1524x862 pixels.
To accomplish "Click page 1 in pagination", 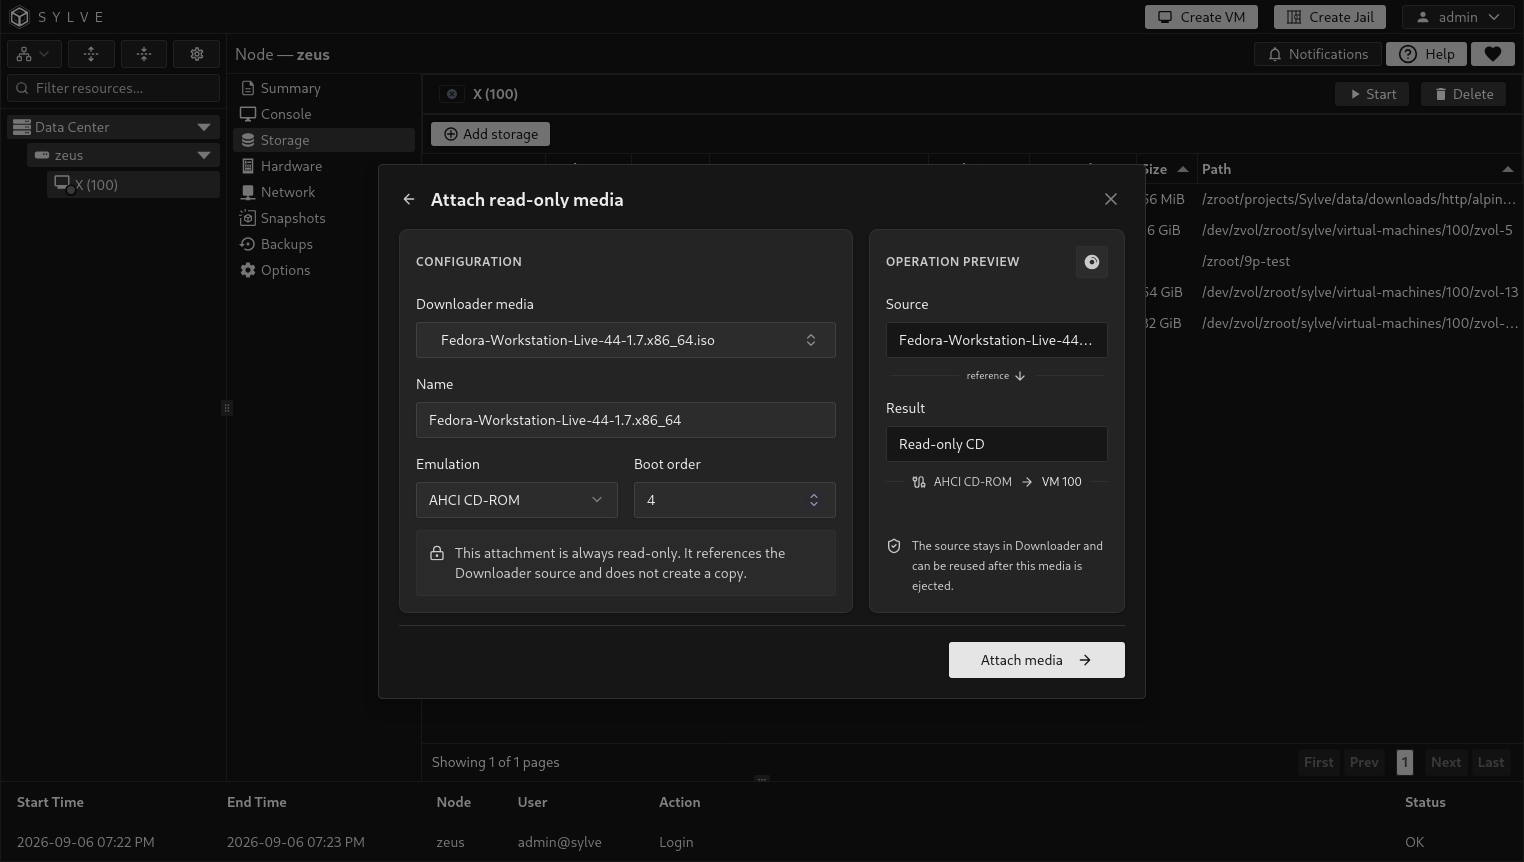I will tap(1404, 762).
